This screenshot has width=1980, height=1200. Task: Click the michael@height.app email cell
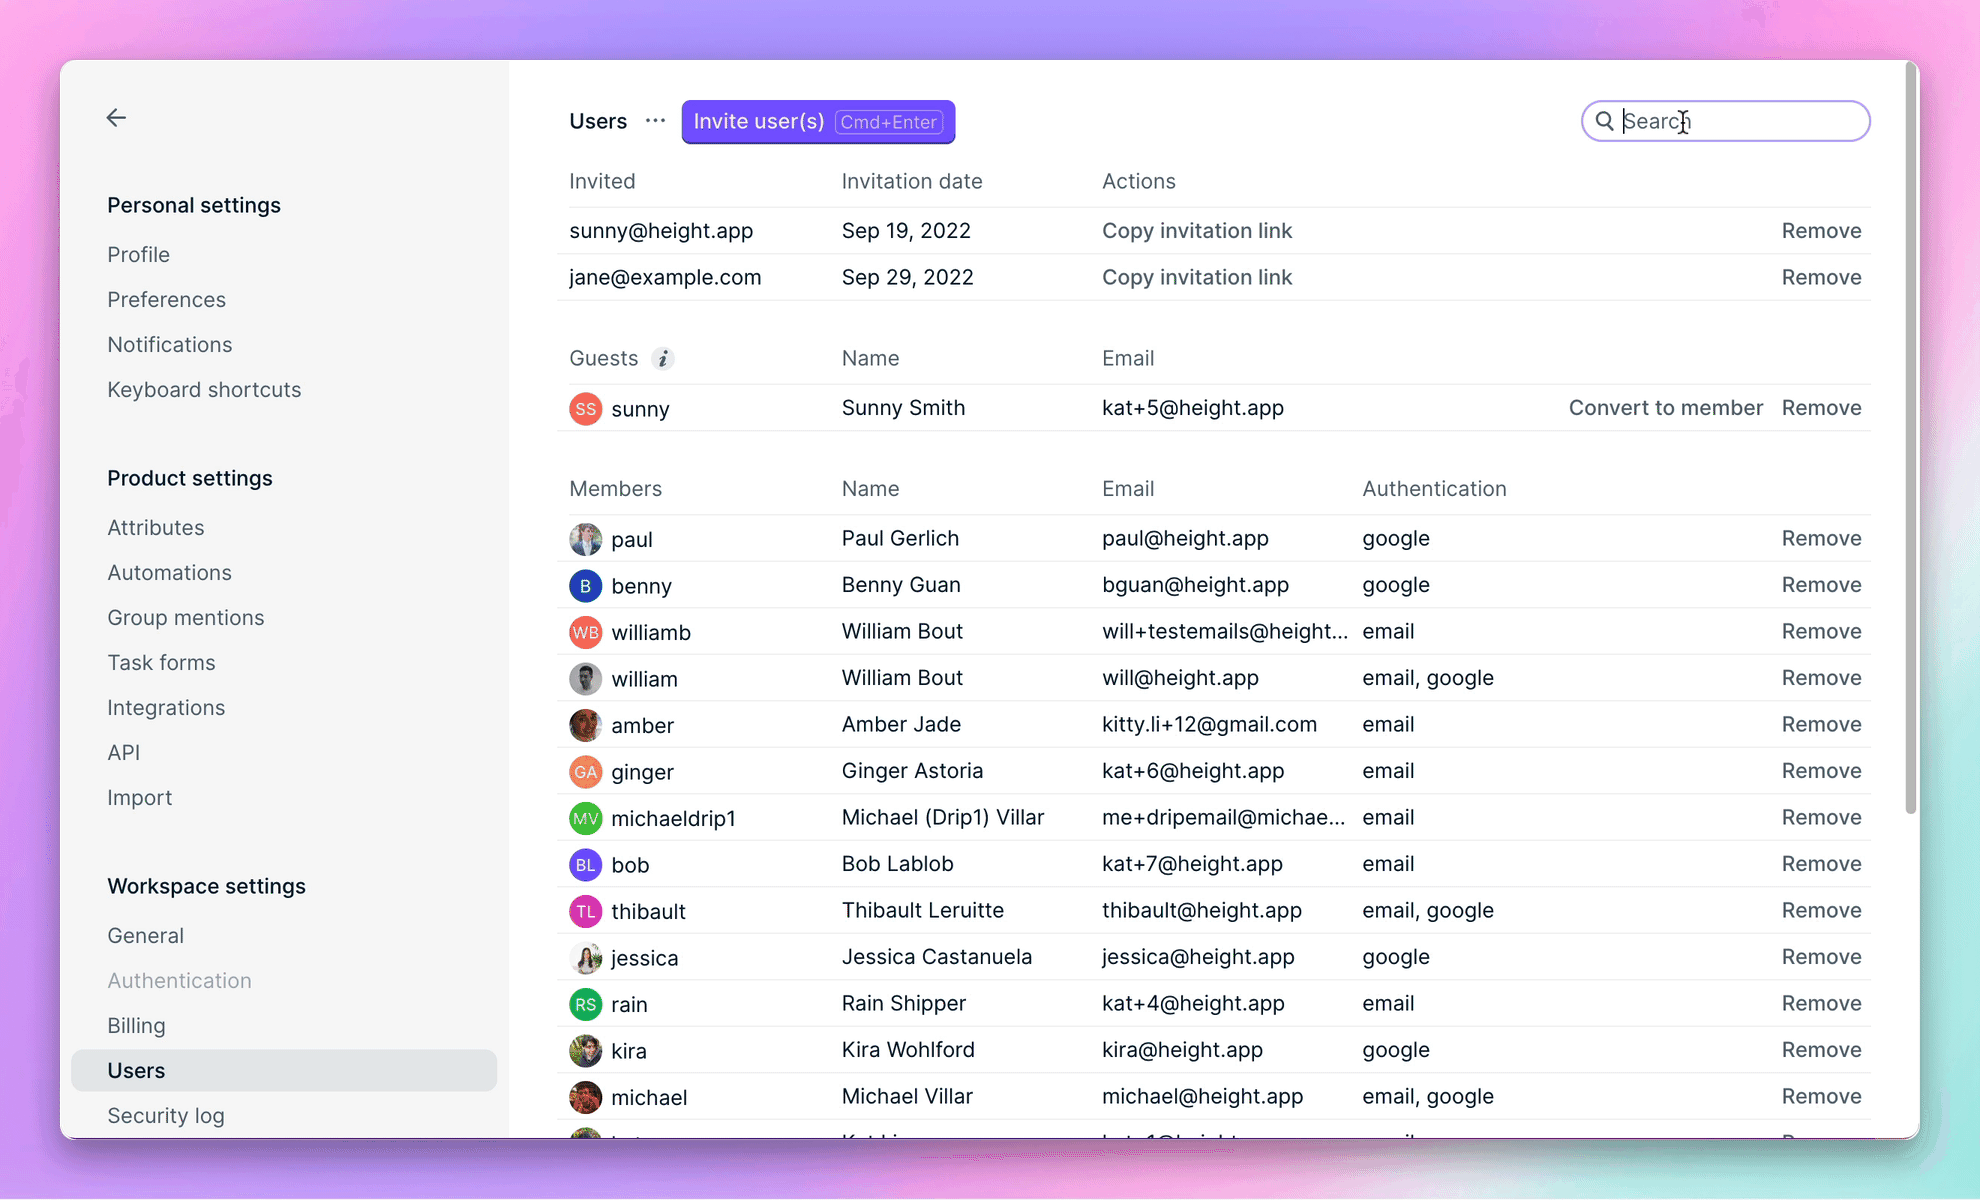click(x=1202, y=1096)
